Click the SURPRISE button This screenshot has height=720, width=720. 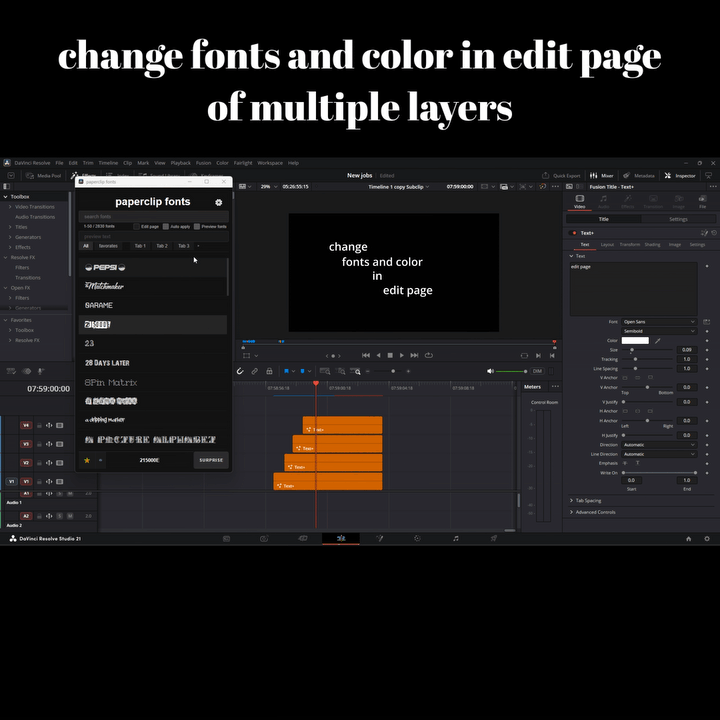click(x=211, y=460)
